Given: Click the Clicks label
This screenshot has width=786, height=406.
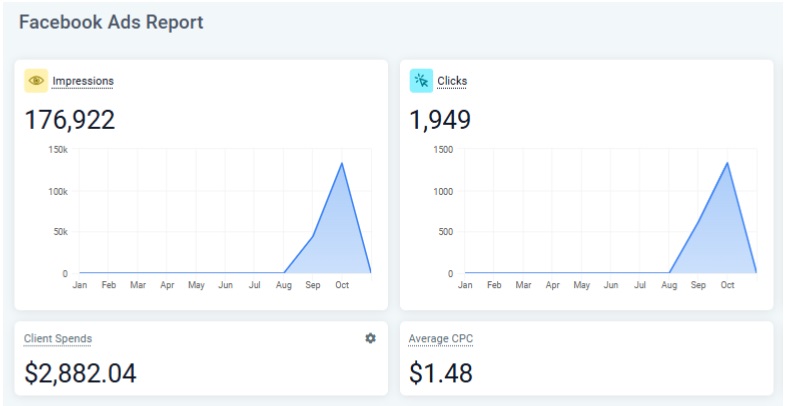Looking at the screenshot, I should [x=452, y=81].
